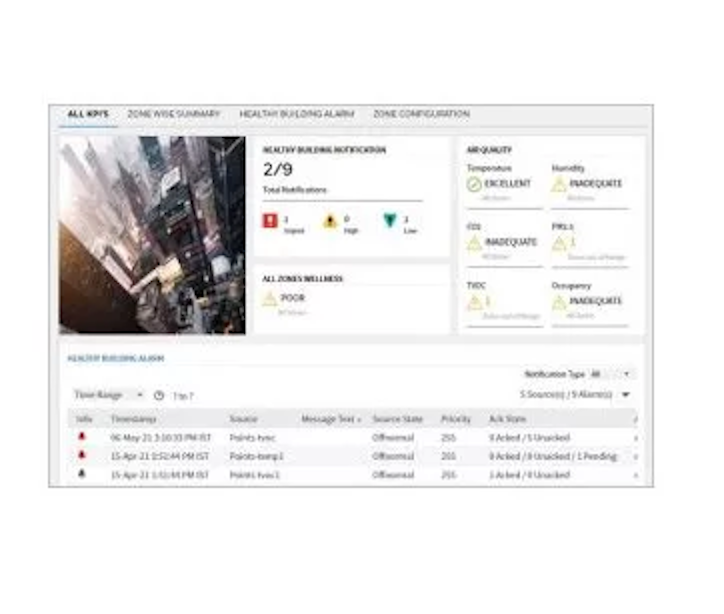Open the Time Range dropdown
Screen dimensions: 724x614
[109, 395]
